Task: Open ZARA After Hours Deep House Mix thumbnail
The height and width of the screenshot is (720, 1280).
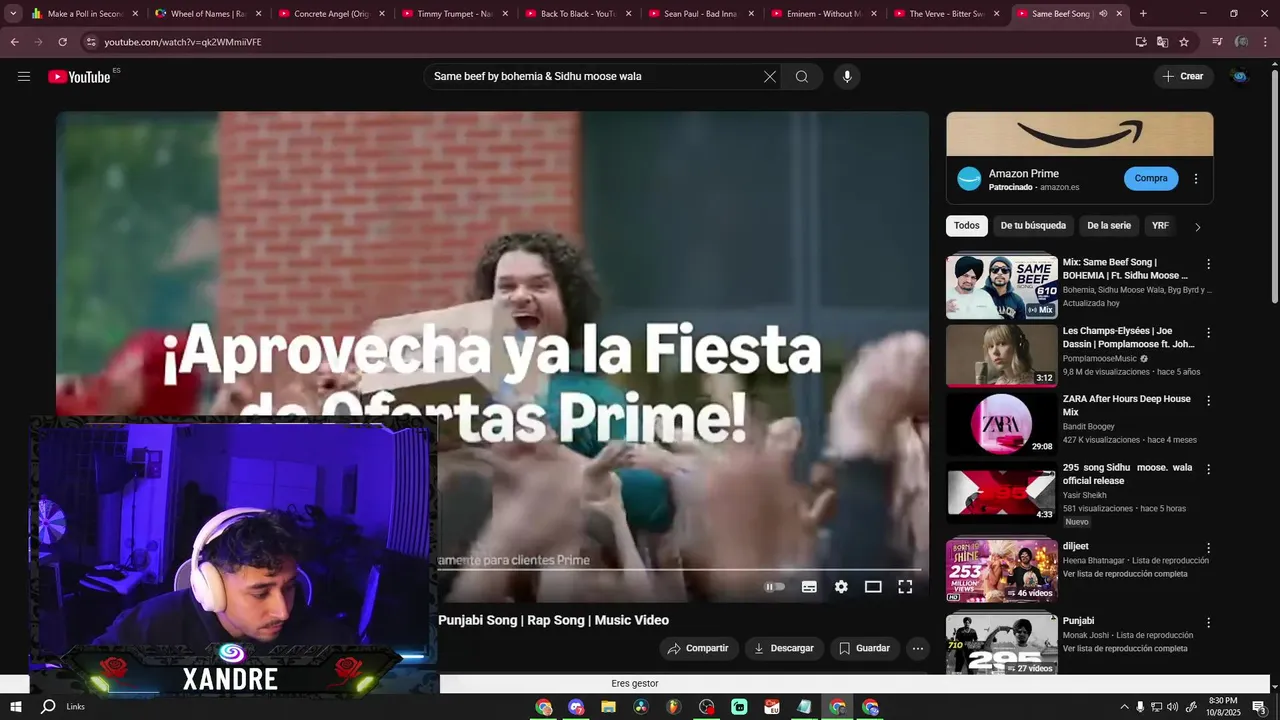Action: pyautogui.click(x=1002, y=424)
